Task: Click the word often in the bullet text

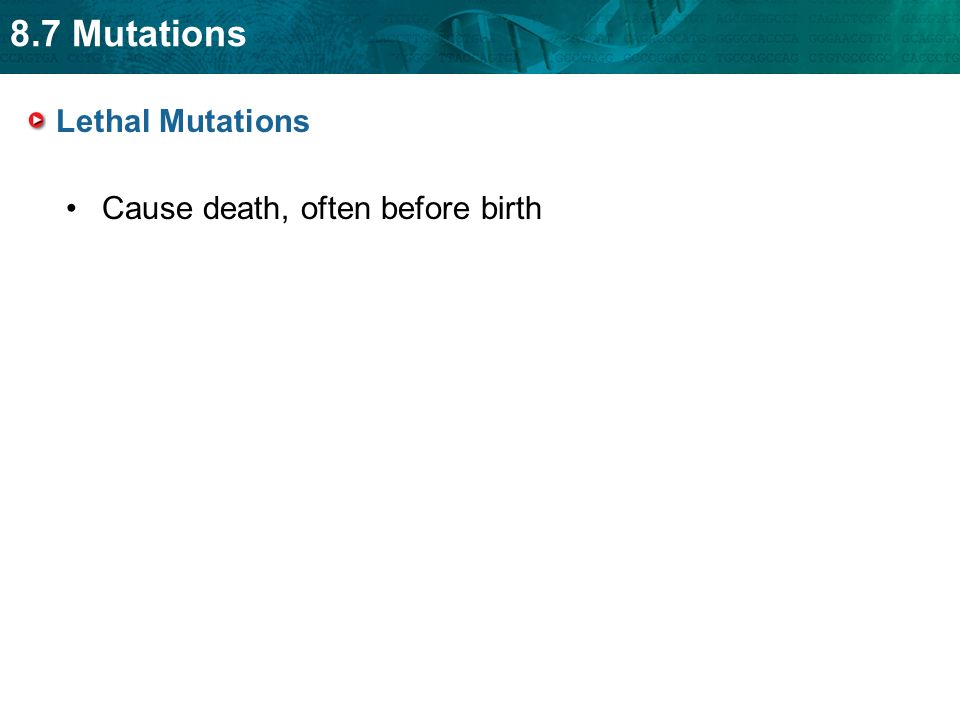Action: tap(336, 209)
